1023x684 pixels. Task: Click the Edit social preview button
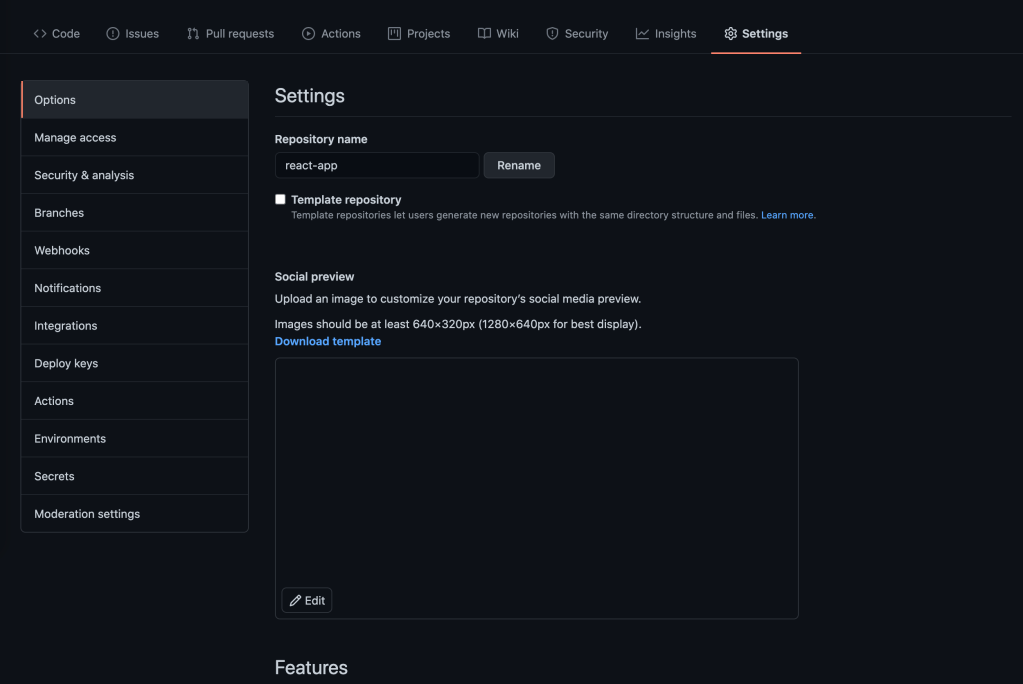(x=307, y=600)
